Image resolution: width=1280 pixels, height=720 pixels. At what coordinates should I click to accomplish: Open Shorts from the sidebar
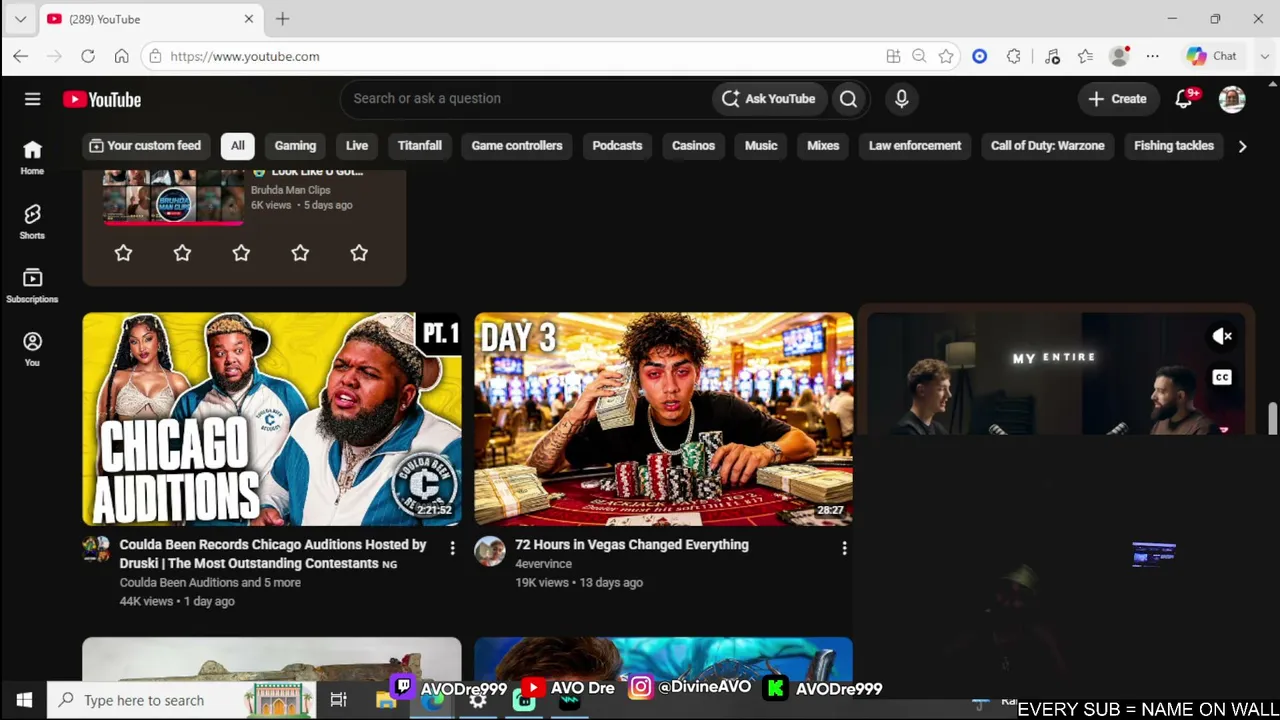[x=32, y=221]
